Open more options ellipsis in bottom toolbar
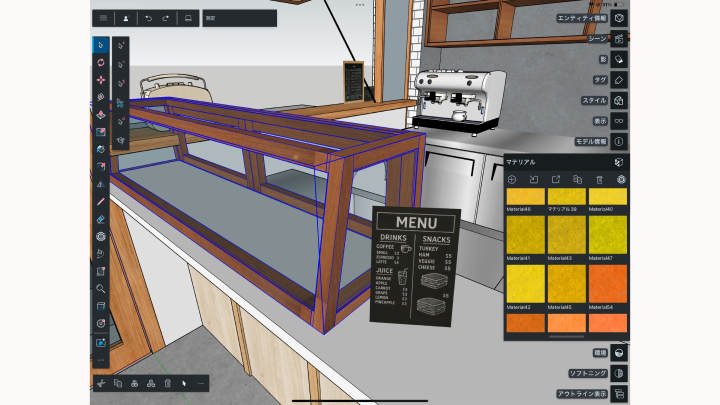This screenshot has width=720, height=405. [x=201, y=383]
